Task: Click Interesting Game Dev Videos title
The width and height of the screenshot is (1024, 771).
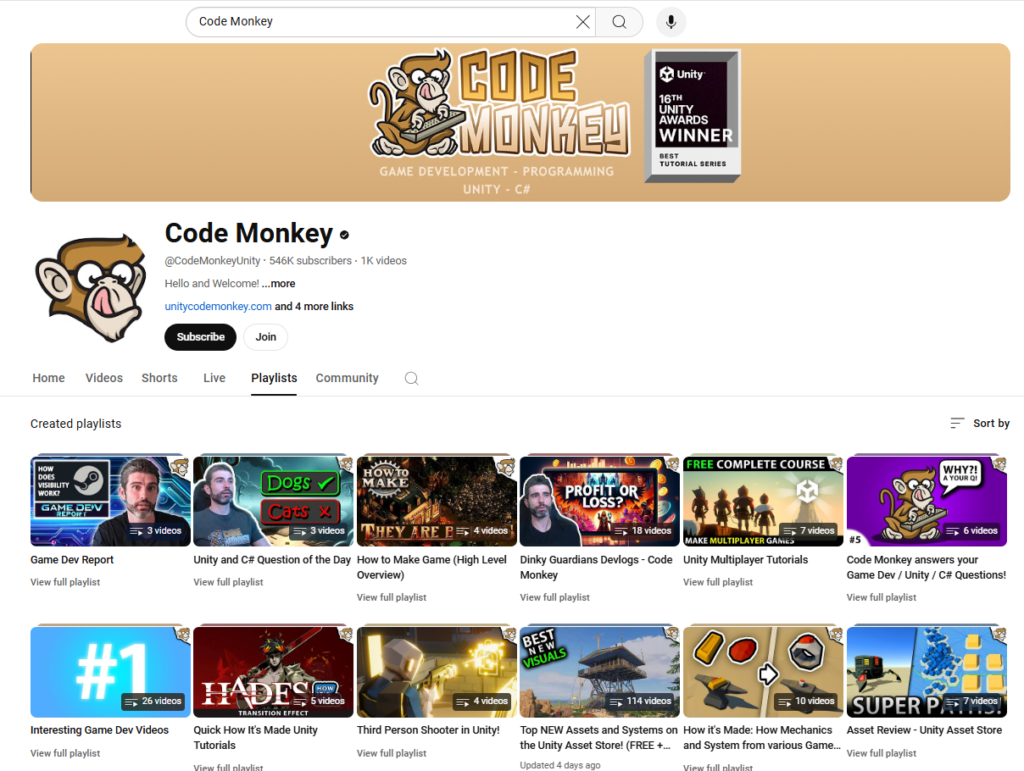Action: point(99,730)
